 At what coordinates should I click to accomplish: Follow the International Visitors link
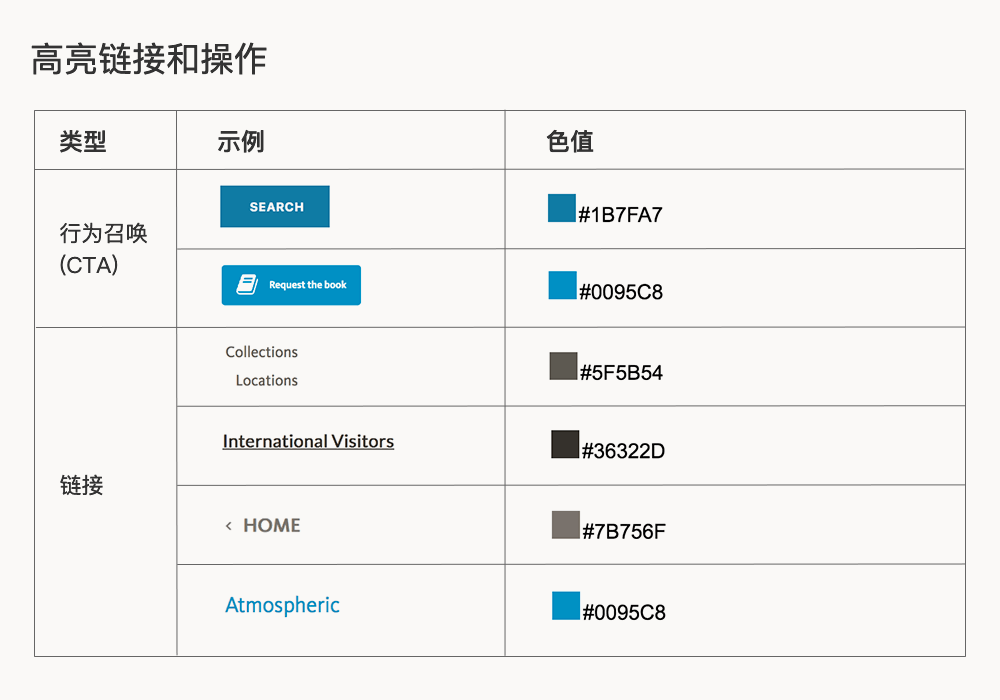click(x=308, y=441)
